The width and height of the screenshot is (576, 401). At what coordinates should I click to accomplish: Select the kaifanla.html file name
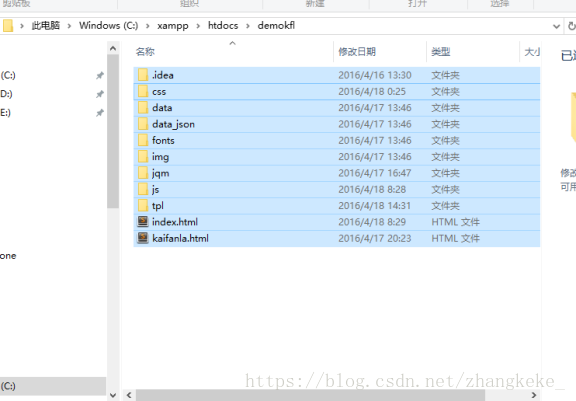(180, 238)
